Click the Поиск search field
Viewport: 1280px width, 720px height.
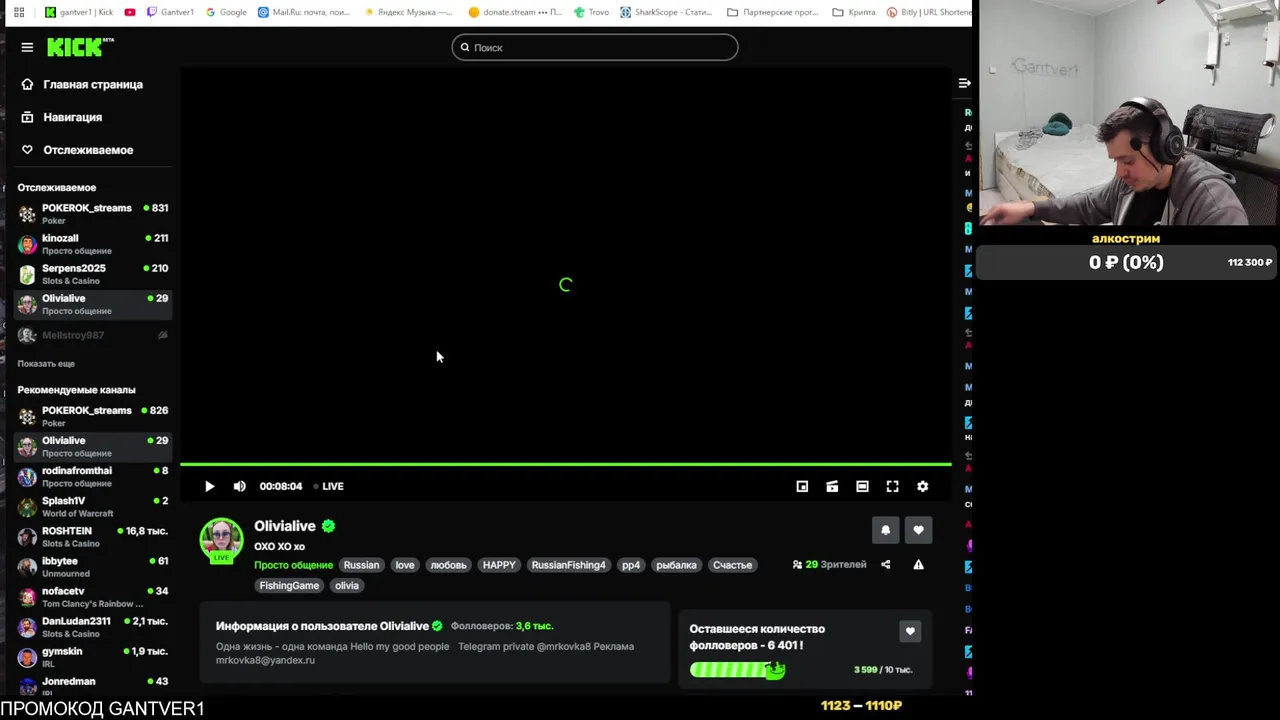coord(595,47)
